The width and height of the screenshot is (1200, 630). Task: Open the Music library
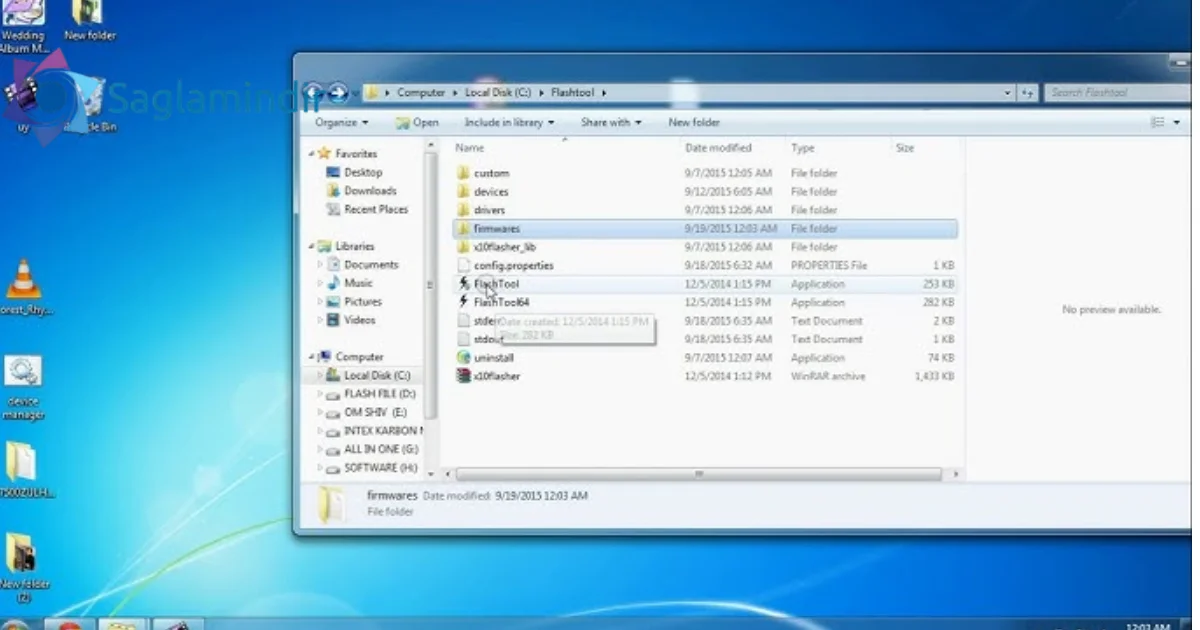[x=358, y=283]
